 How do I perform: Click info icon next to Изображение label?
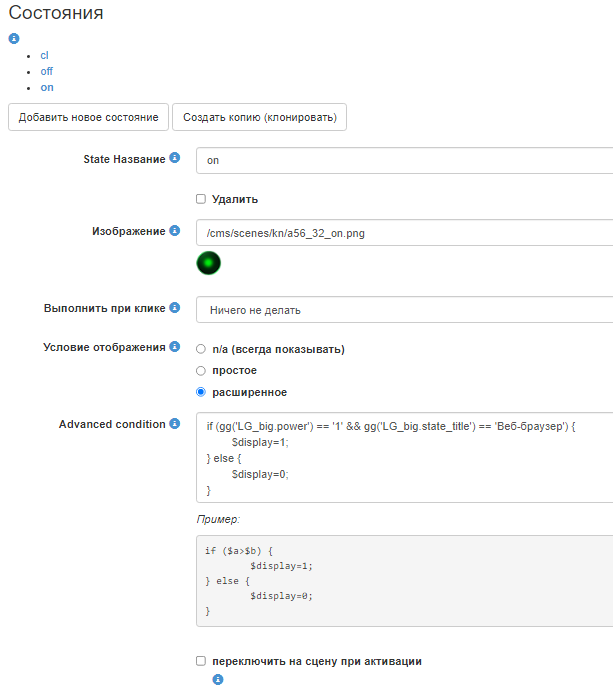(x=175, y=231)
